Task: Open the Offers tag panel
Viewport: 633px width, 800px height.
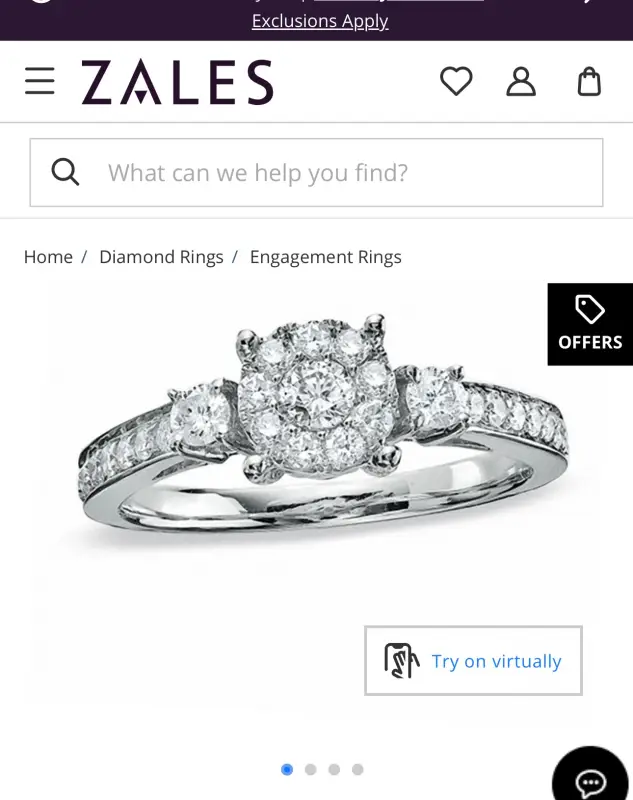Action: coord(590,324)
